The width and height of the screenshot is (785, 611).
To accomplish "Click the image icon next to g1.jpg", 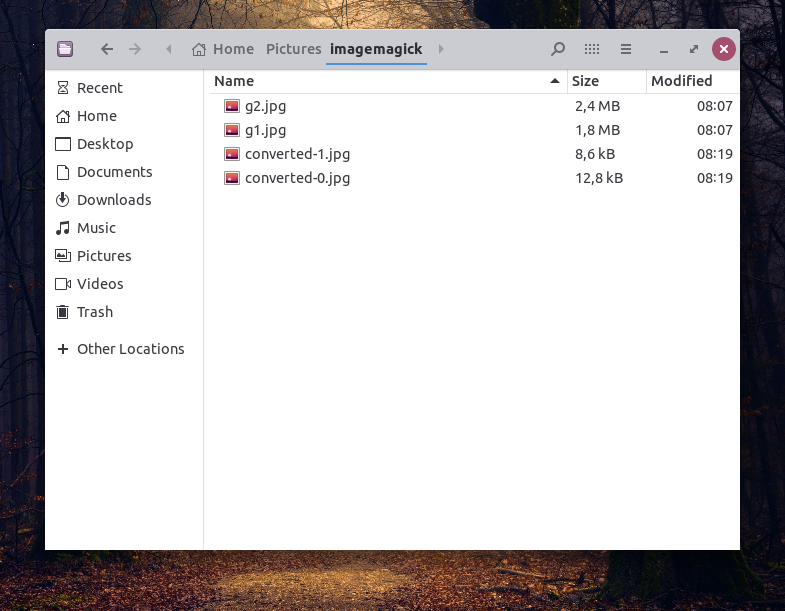I will pos(232,130).
